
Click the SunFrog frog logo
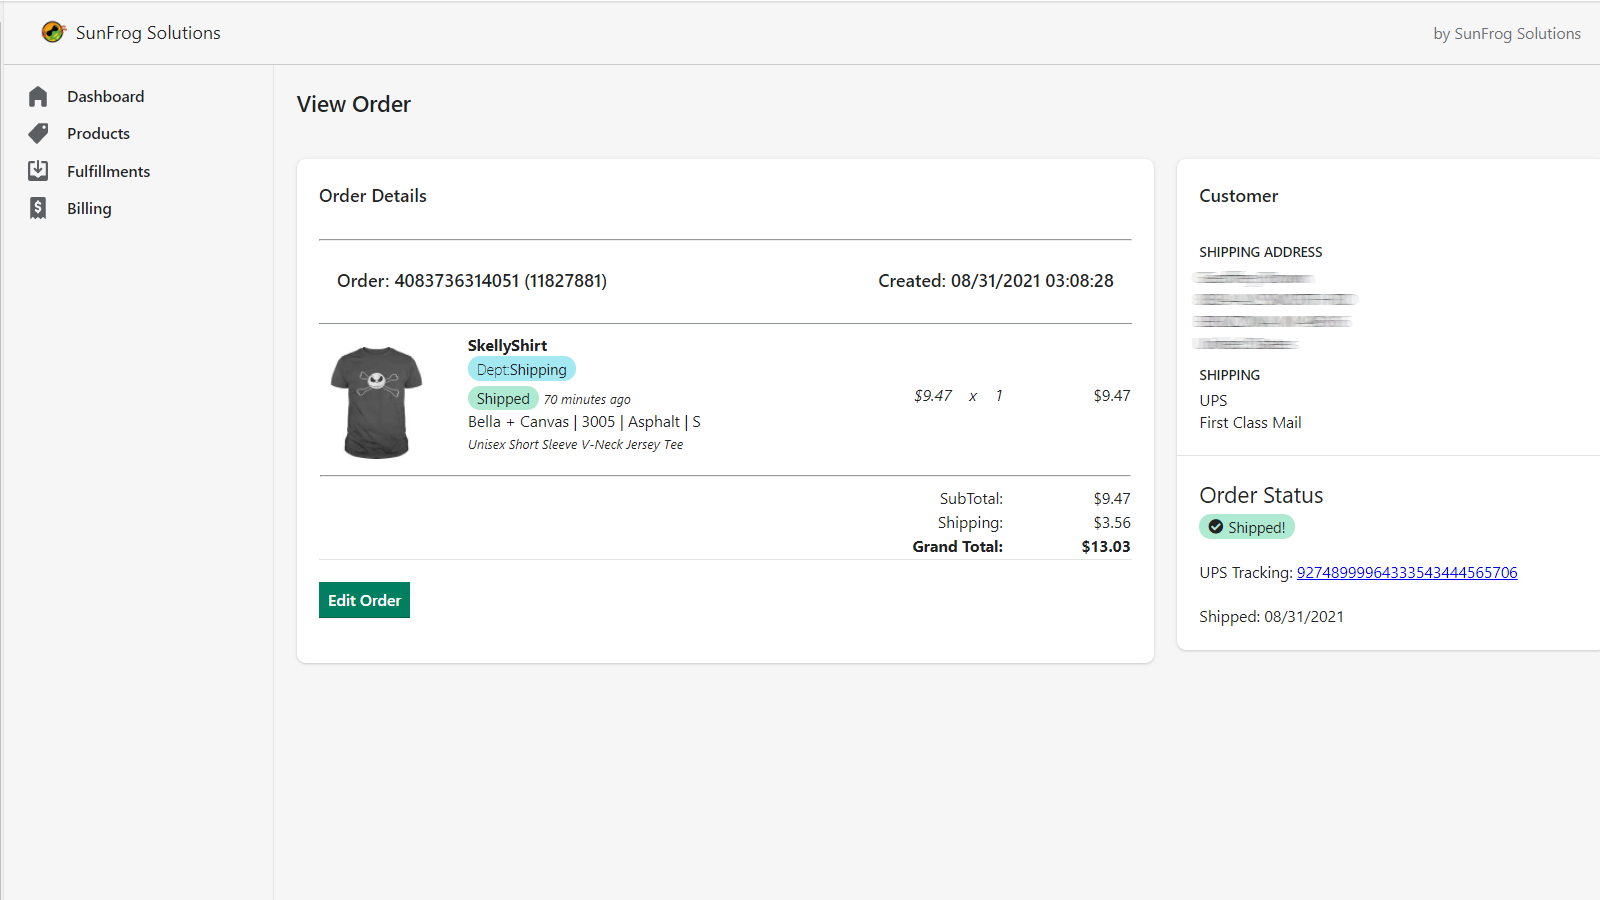pyautogui.click(x=53, y=31)
